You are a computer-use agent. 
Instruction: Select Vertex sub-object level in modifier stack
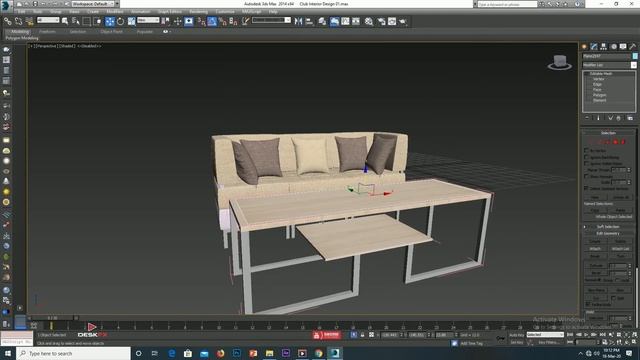599,79
